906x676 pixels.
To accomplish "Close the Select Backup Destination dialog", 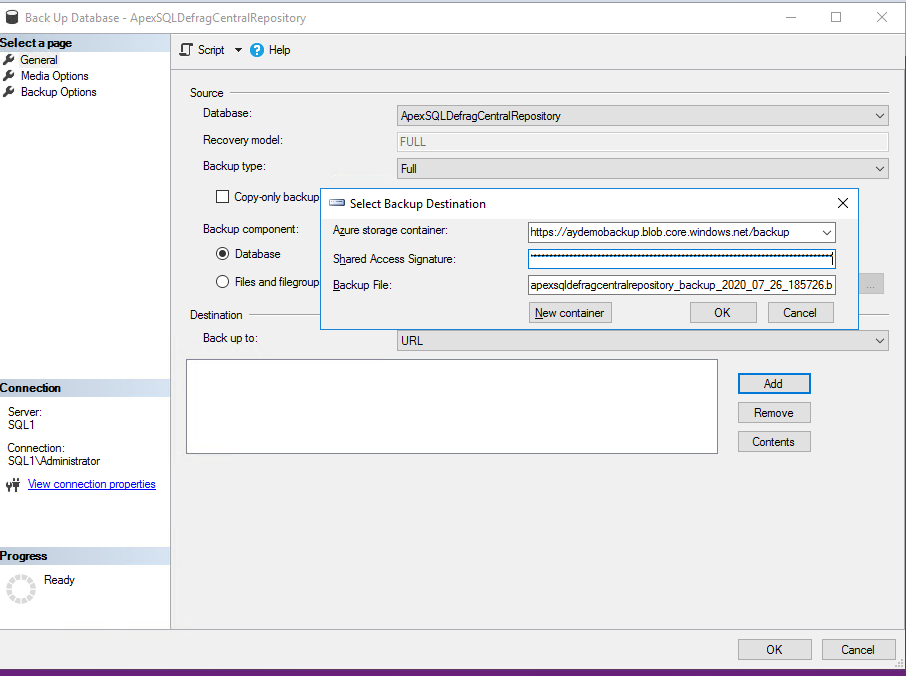I will 842,203.
